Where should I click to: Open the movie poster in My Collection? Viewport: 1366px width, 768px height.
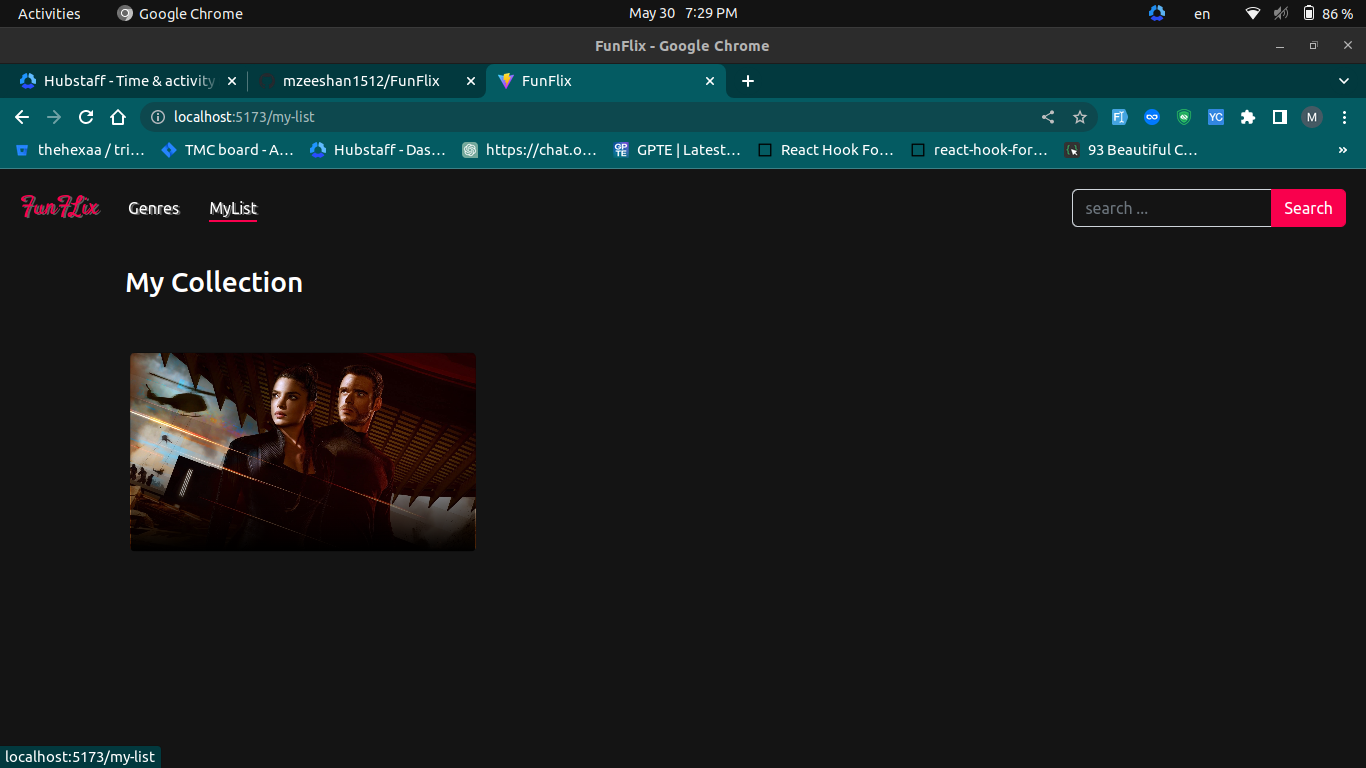(303, 451)
